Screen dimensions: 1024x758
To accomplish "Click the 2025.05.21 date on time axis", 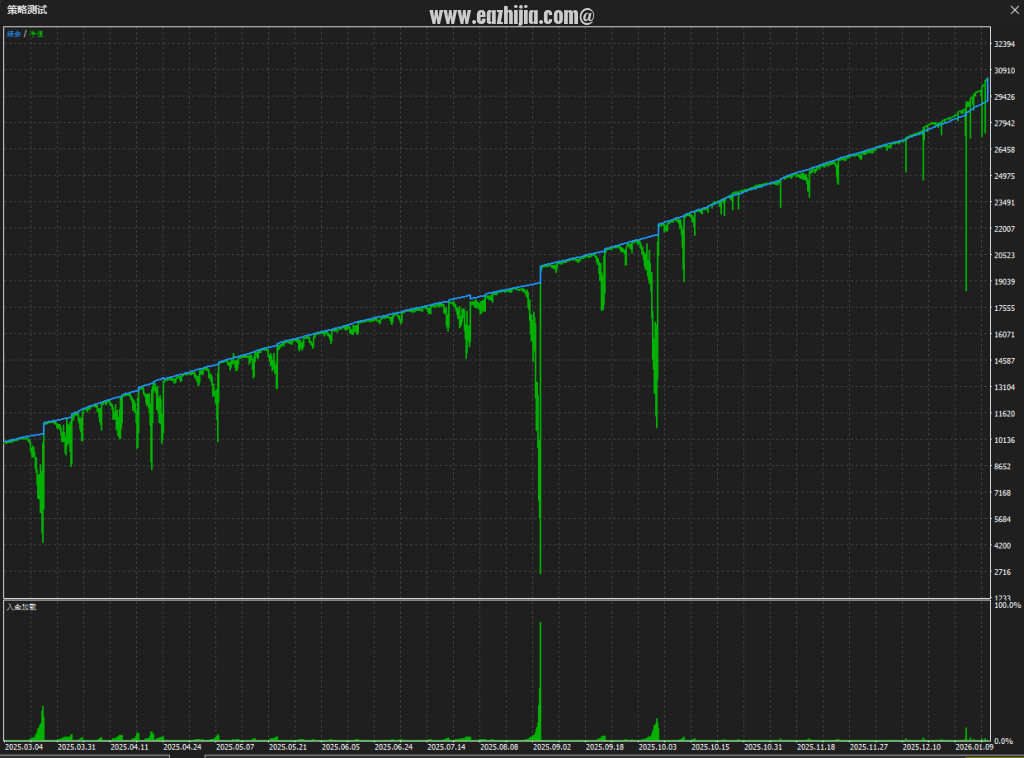I will point(288,748).
